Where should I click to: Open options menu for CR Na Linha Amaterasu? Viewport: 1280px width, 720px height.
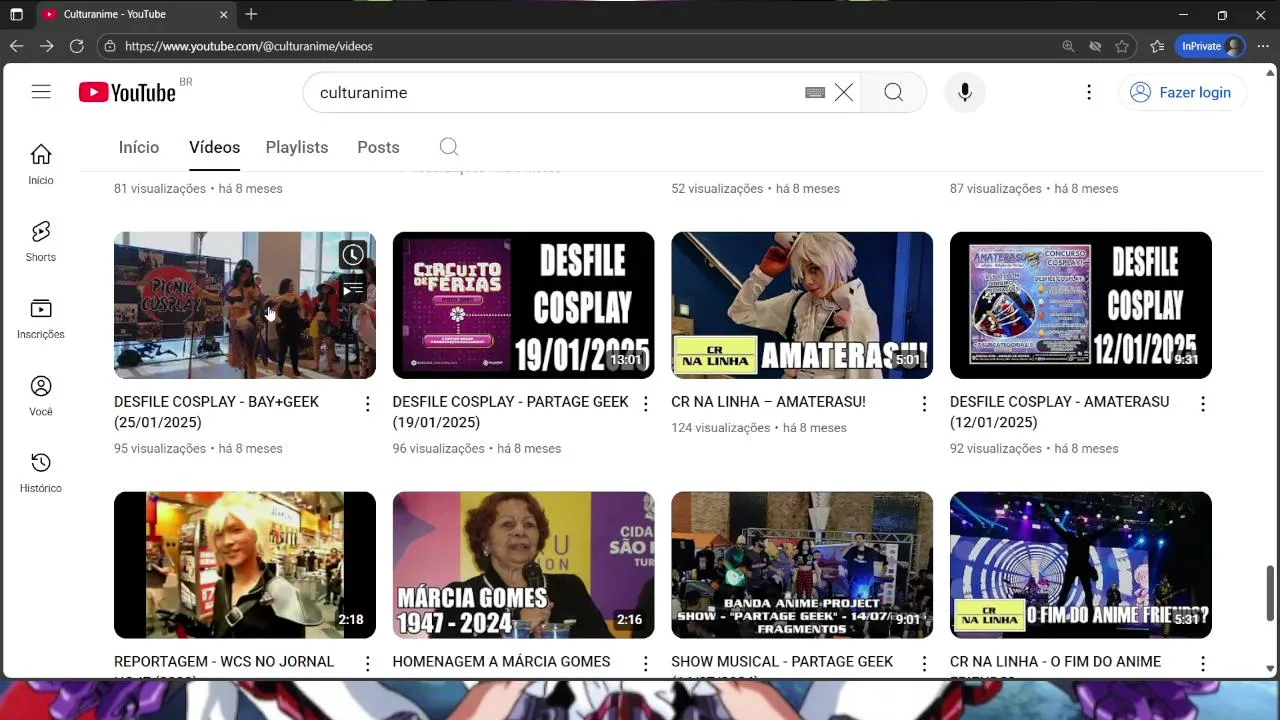[x=925, y=404]
